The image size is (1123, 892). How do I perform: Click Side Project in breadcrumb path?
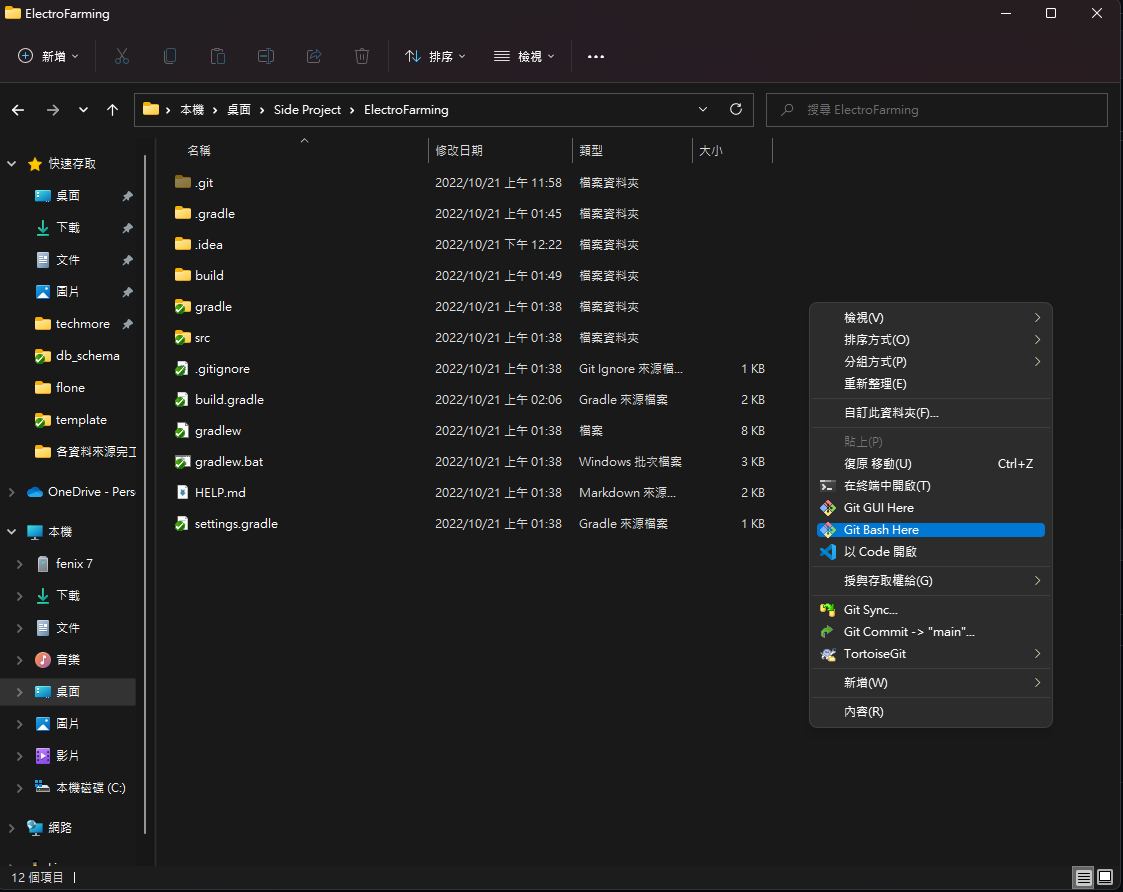(307, 110)
